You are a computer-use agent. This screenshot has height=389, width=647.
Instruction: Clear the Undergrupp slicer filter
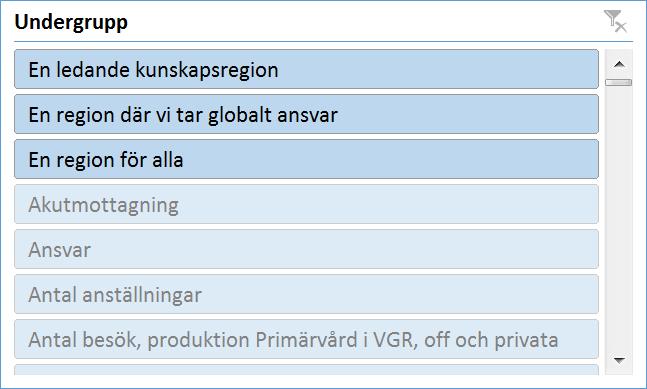coord(615,21)
